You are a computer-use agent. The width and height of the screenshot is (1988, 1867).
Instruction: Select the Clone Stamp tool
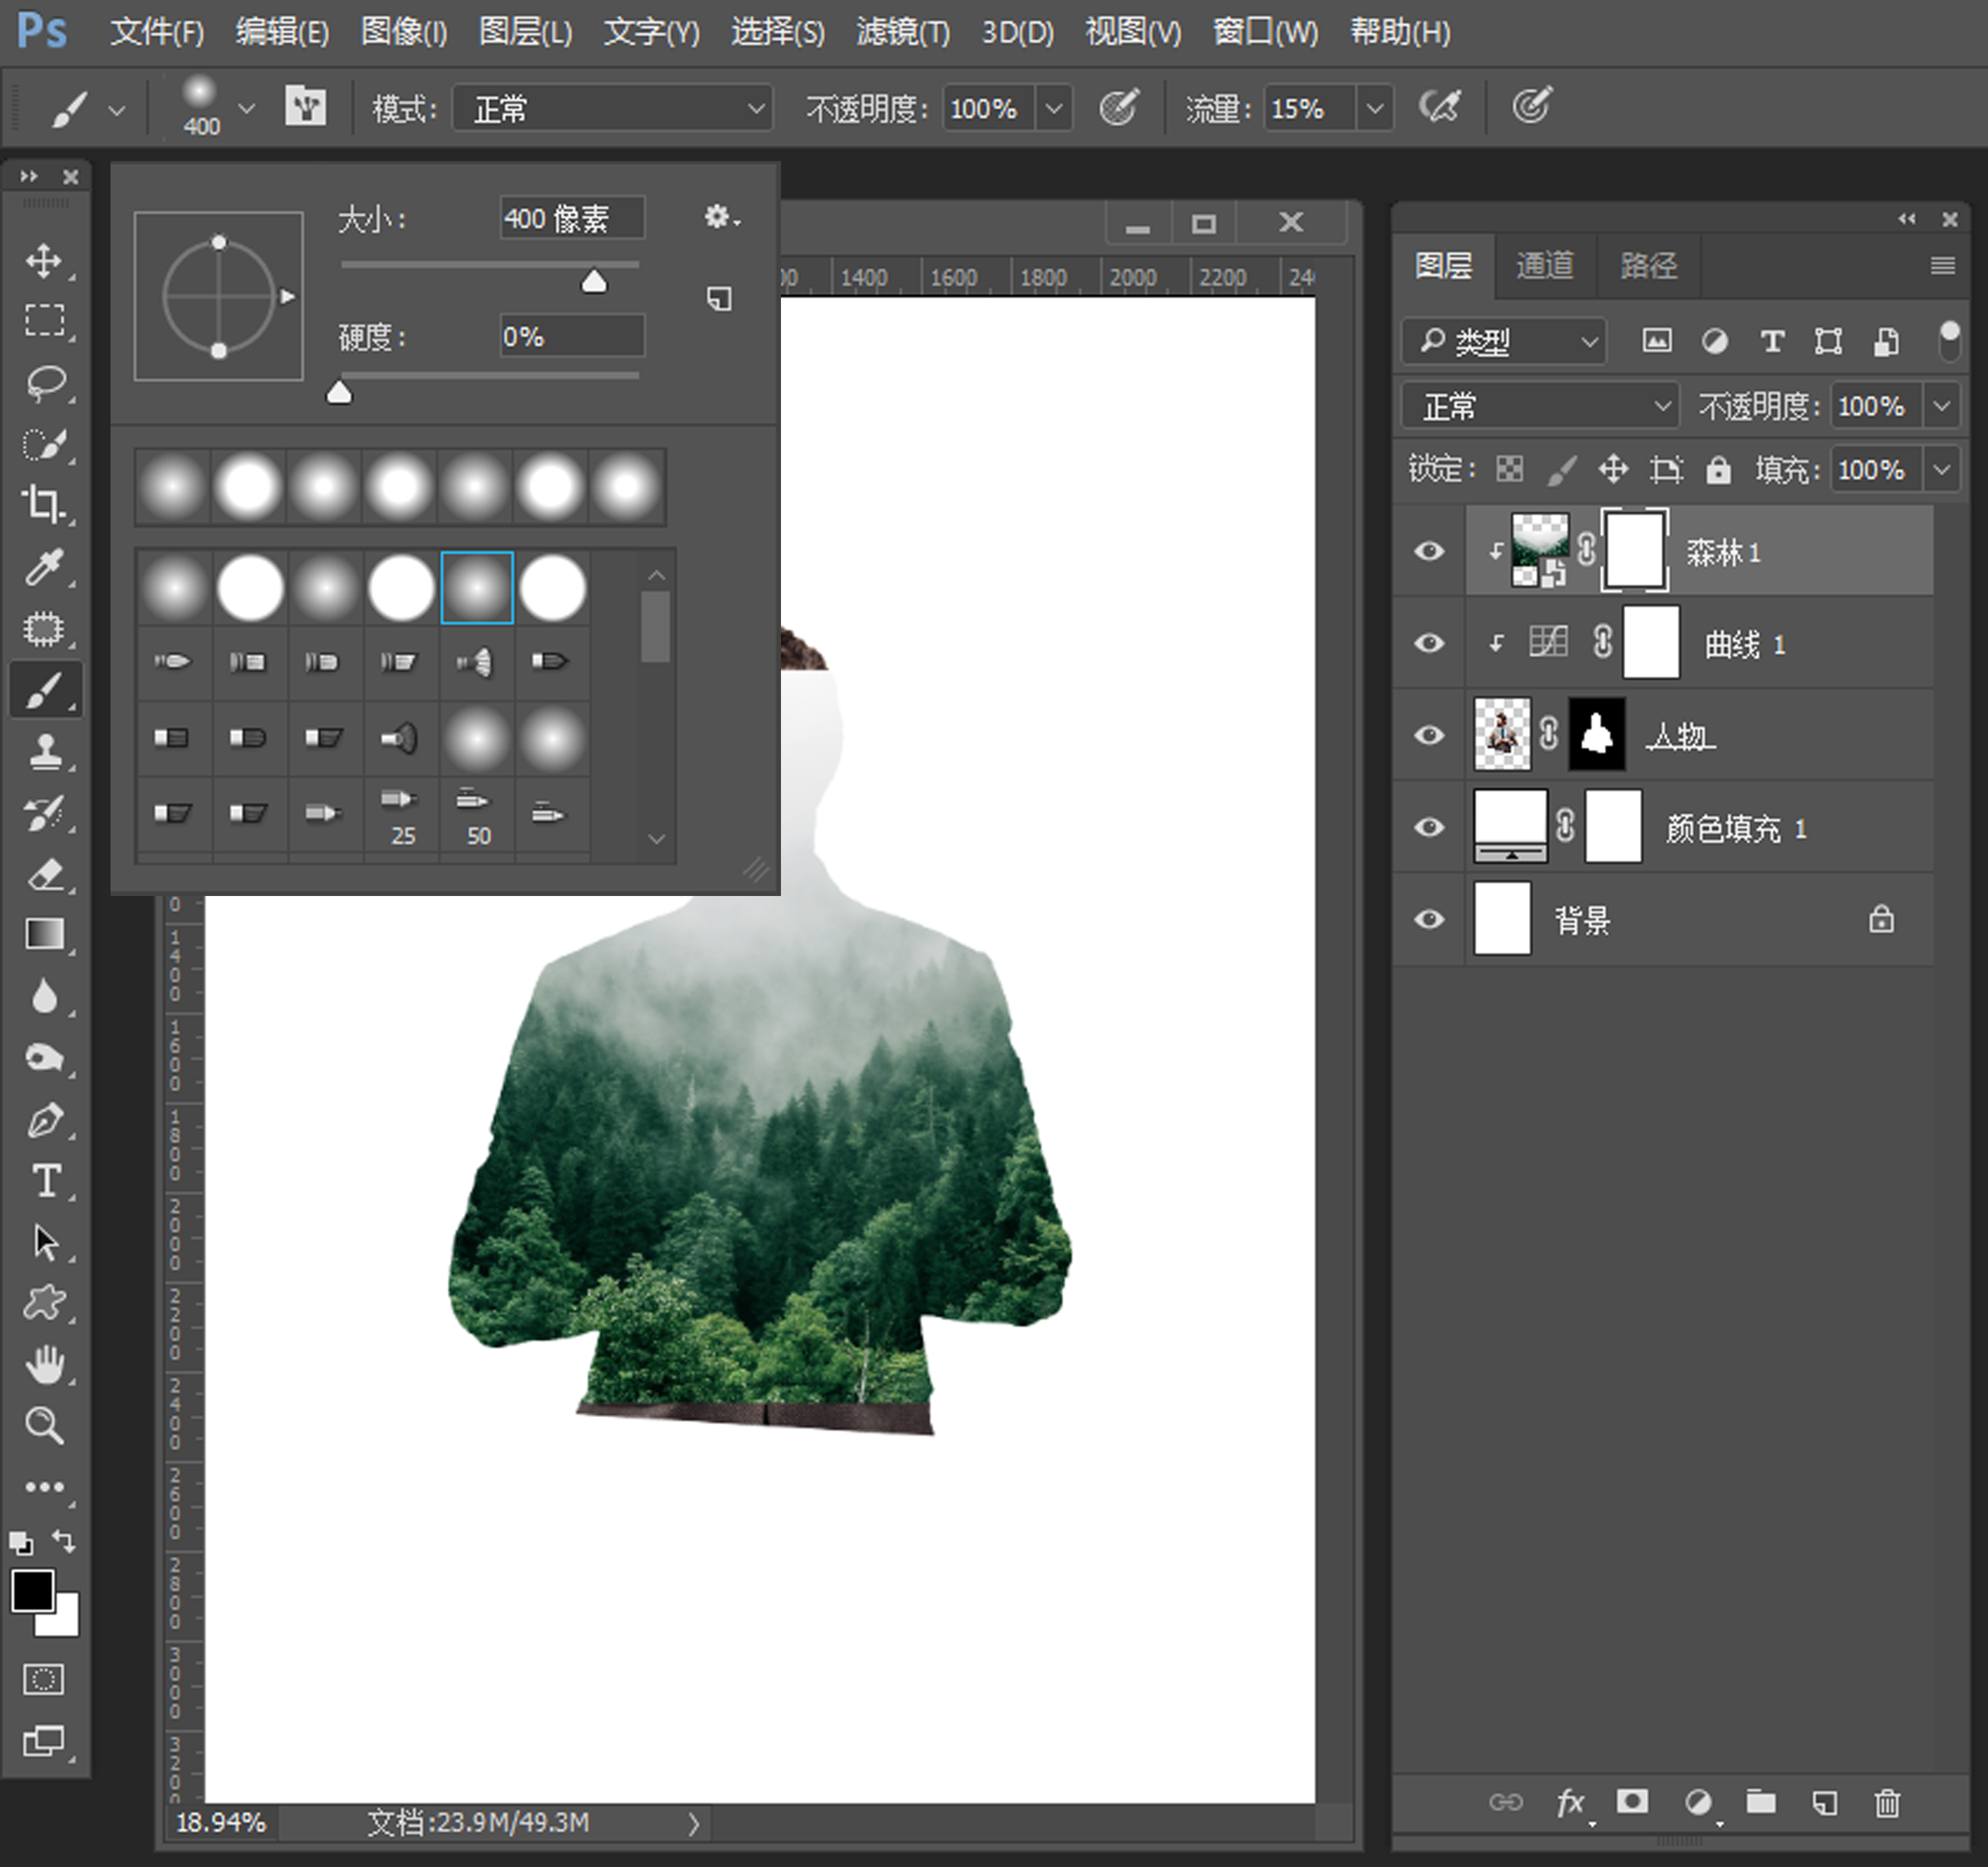pos(44,751)
